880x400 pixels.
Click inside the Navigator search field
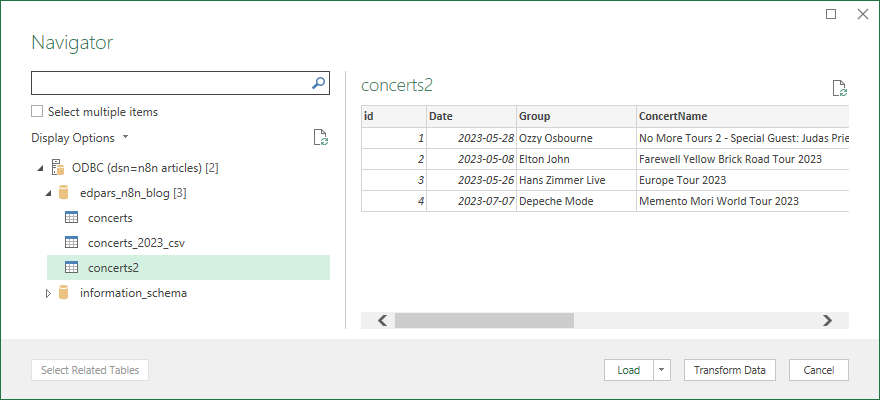point(170,83)
